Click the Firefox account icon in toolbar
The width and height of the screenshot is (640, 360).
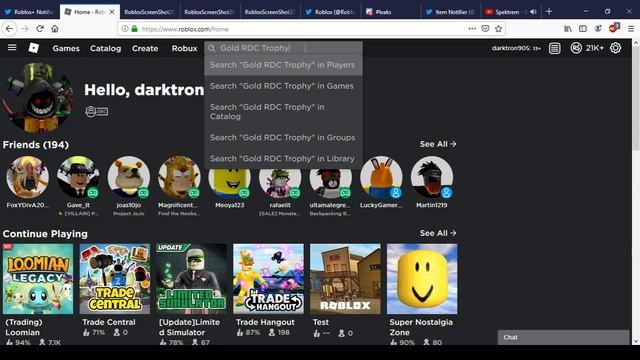pos(598,29)
